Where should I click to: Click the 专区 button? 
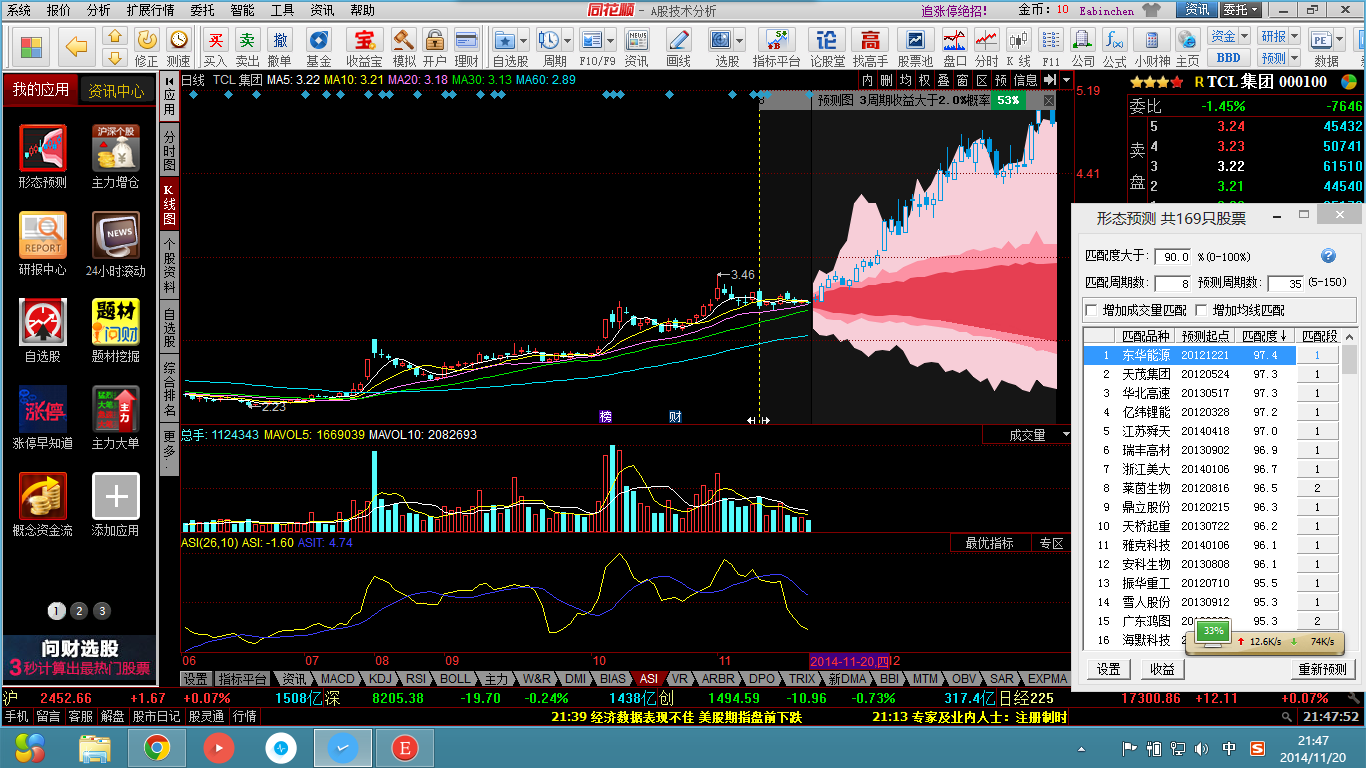(x=1051, y=543)
